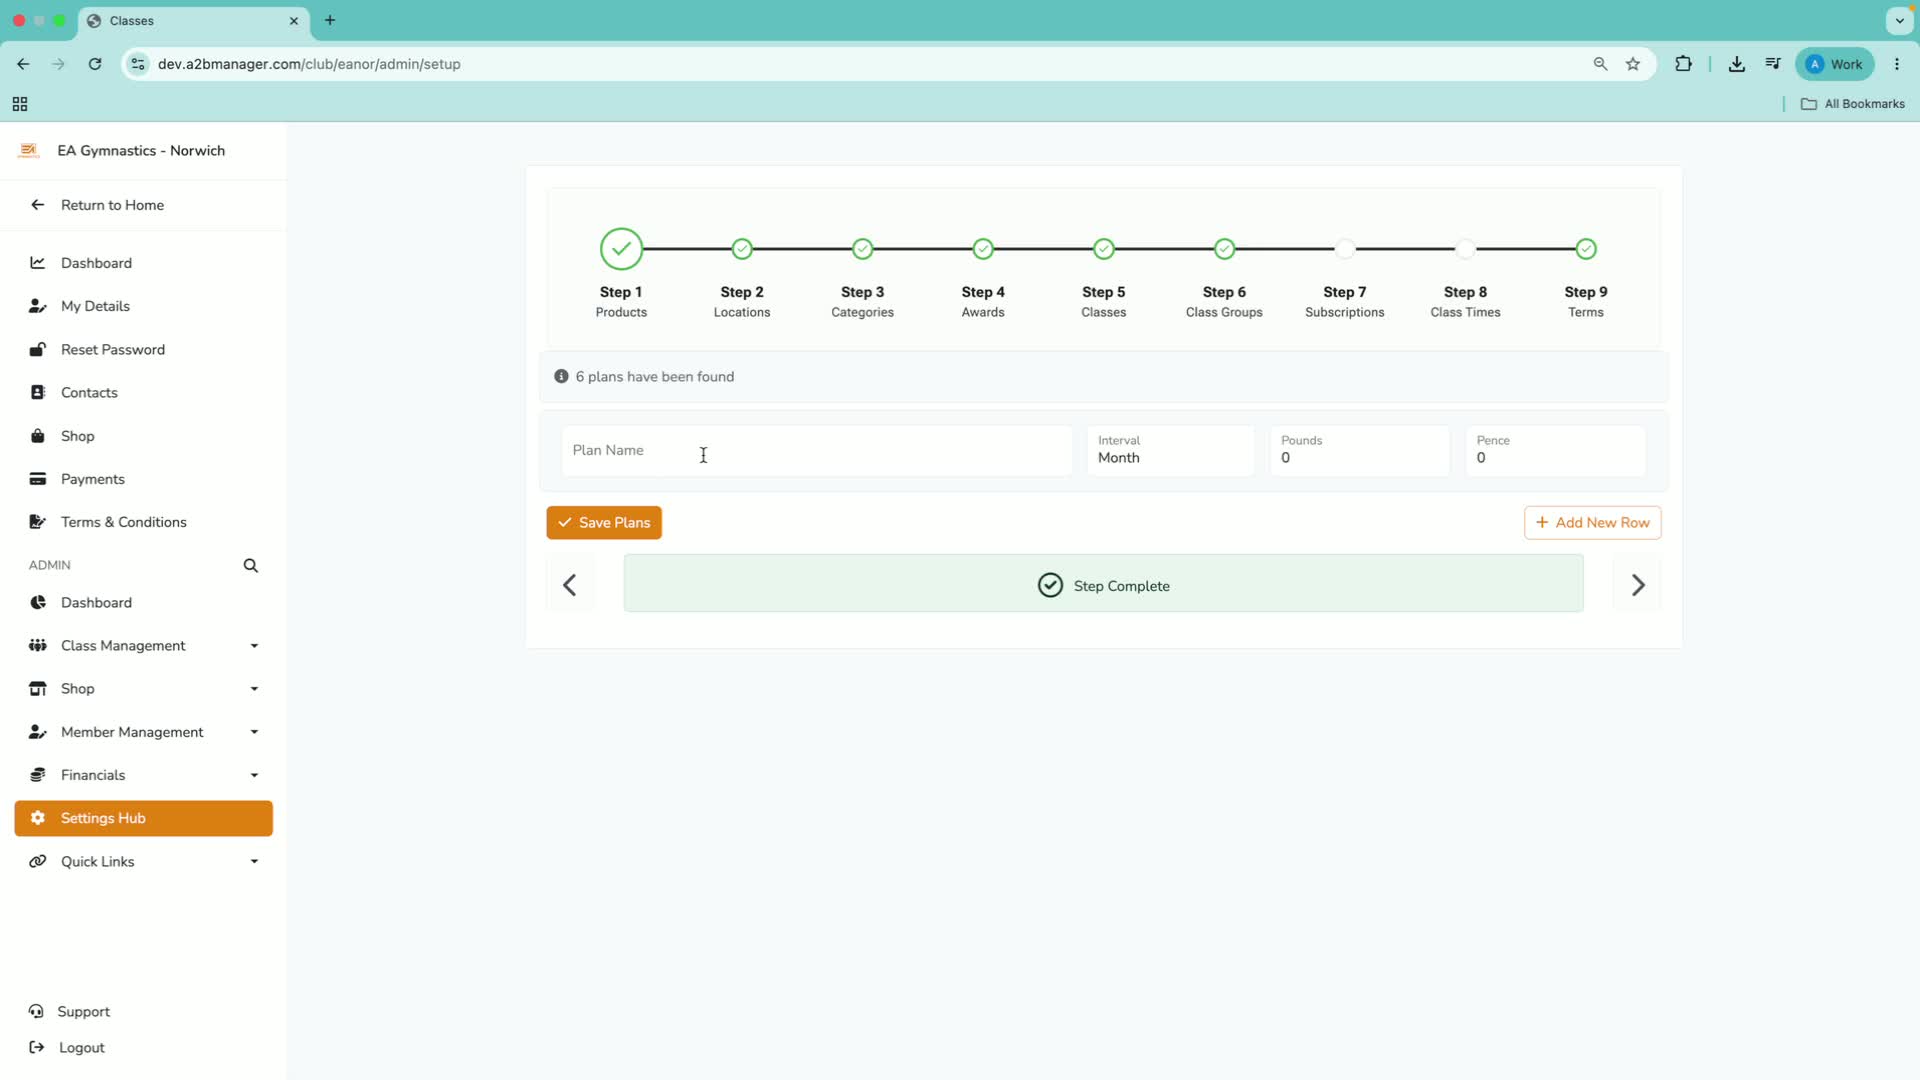Expand the Class Management menu
1920x1080 pixels.
tap(144, 646)
